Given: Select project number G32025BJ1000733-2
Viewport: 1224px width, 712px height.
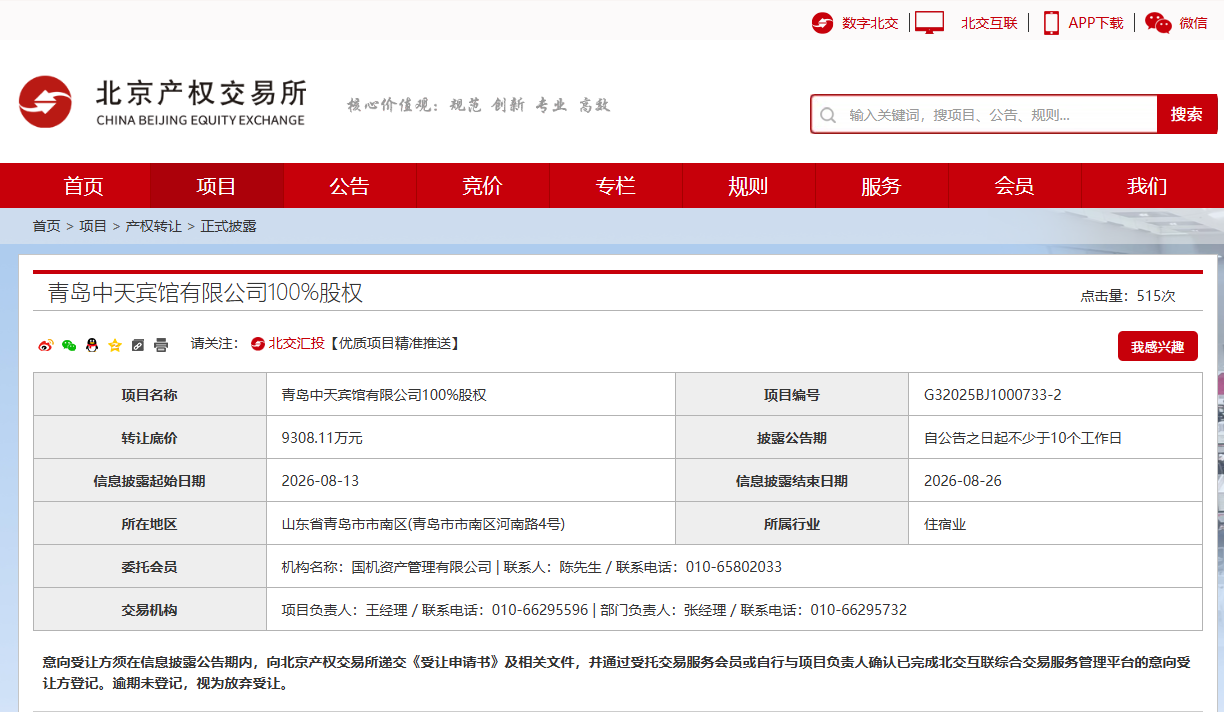Looking at the screenshot, I should [x=992, y=395].
